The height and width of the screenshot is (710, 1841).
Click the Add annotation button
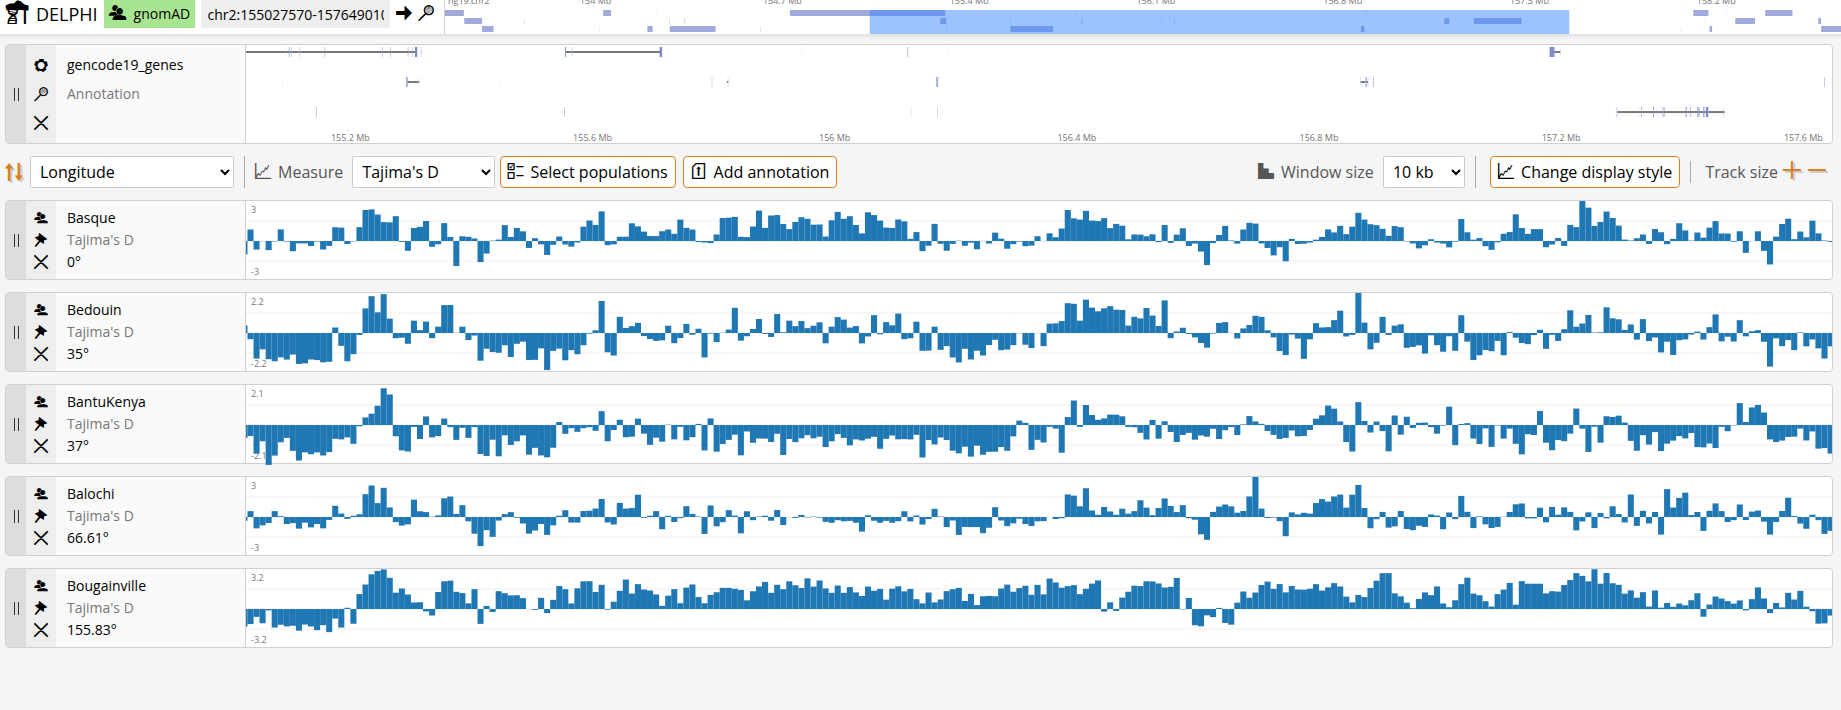(x=759, y=172)
